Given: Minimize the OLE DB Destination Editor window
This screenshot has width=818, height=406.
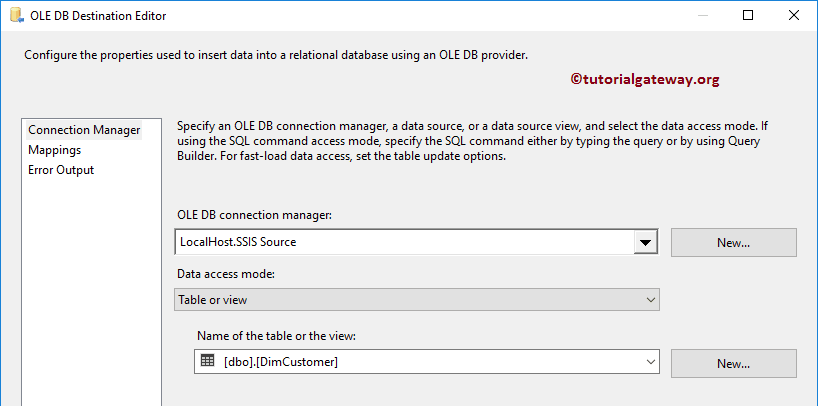Looking at the screenshot, I should click(x=703, y=16).
